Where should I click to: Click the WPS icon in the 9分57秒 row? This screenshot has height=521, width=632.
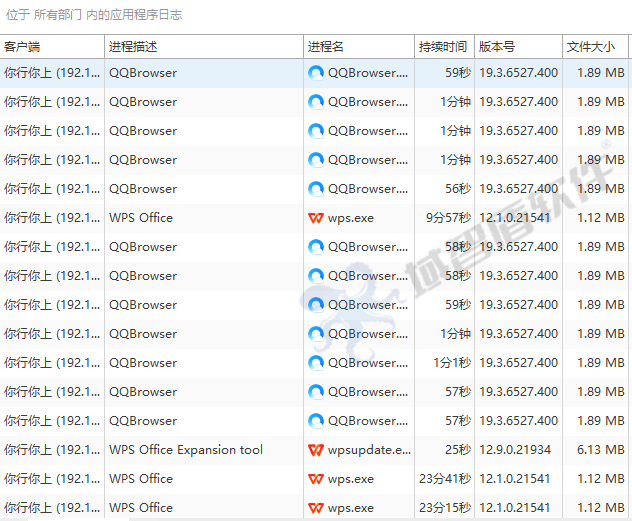[316, 218]
